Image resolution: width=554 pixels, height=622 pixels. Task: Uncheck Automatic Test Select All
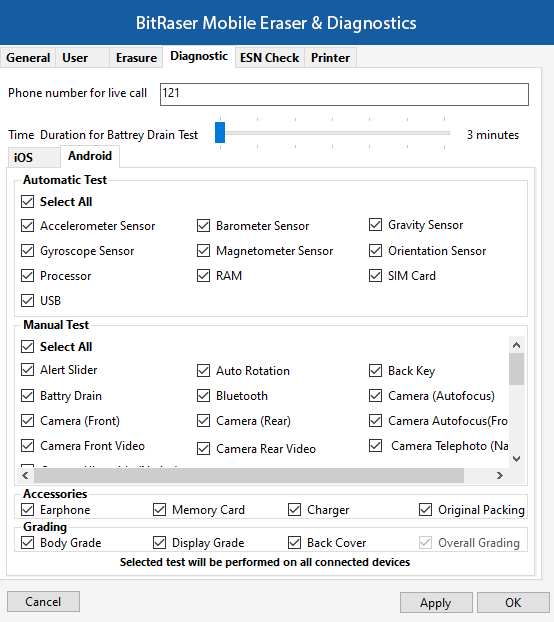point(27,202)
